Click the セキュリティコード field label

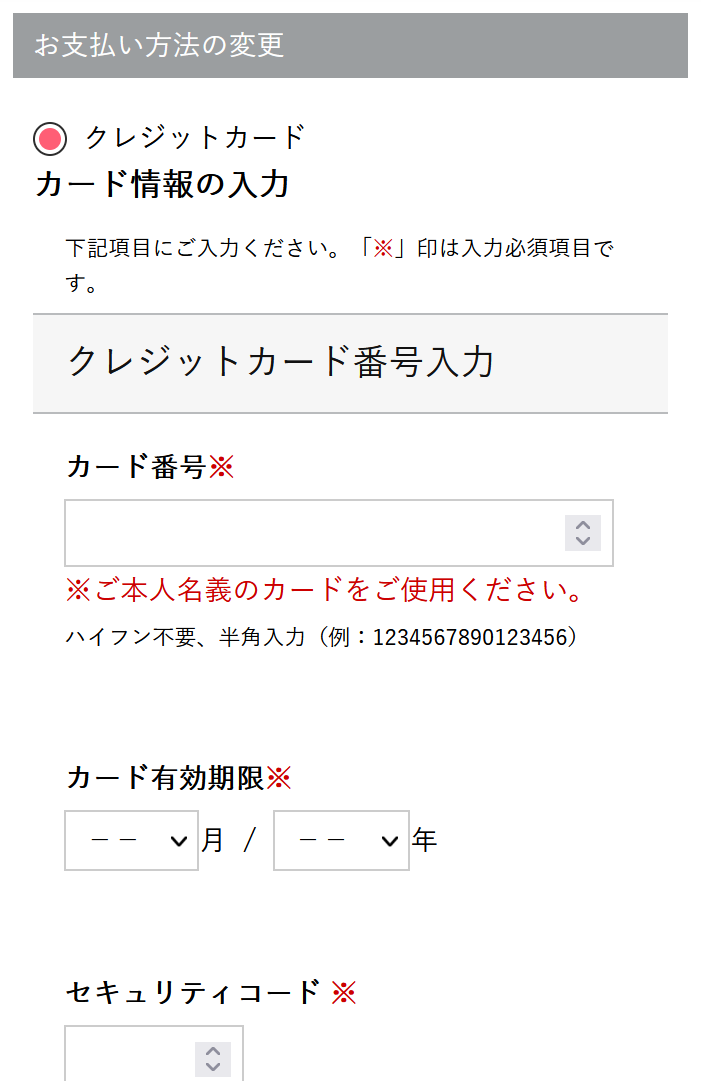193,992
